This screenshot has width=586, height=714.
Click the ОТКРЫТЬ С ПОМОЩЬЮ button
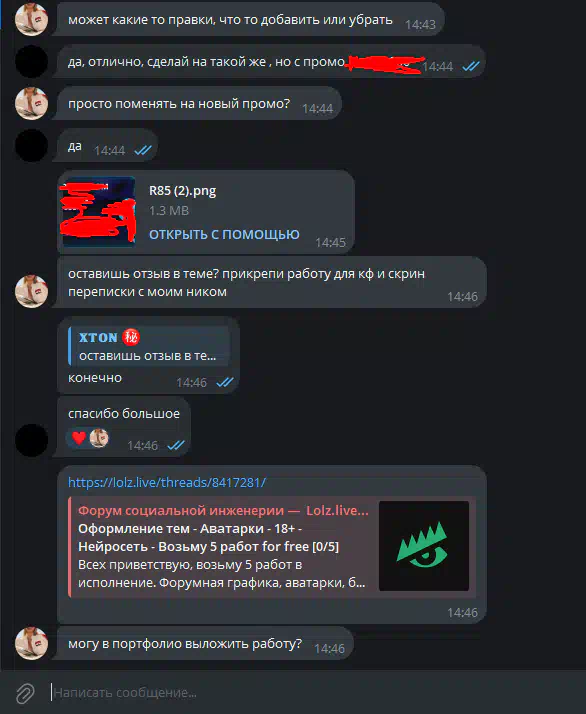(x=224, y=235)
